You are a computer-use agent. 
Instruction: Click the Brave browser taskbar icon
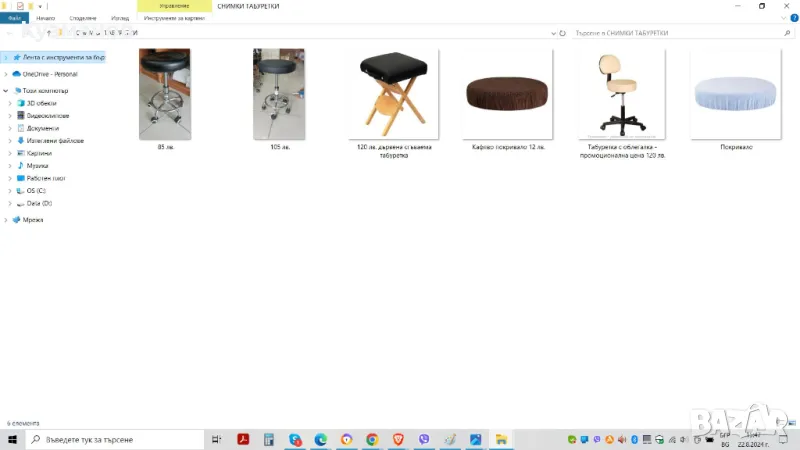tap(398, 439)
